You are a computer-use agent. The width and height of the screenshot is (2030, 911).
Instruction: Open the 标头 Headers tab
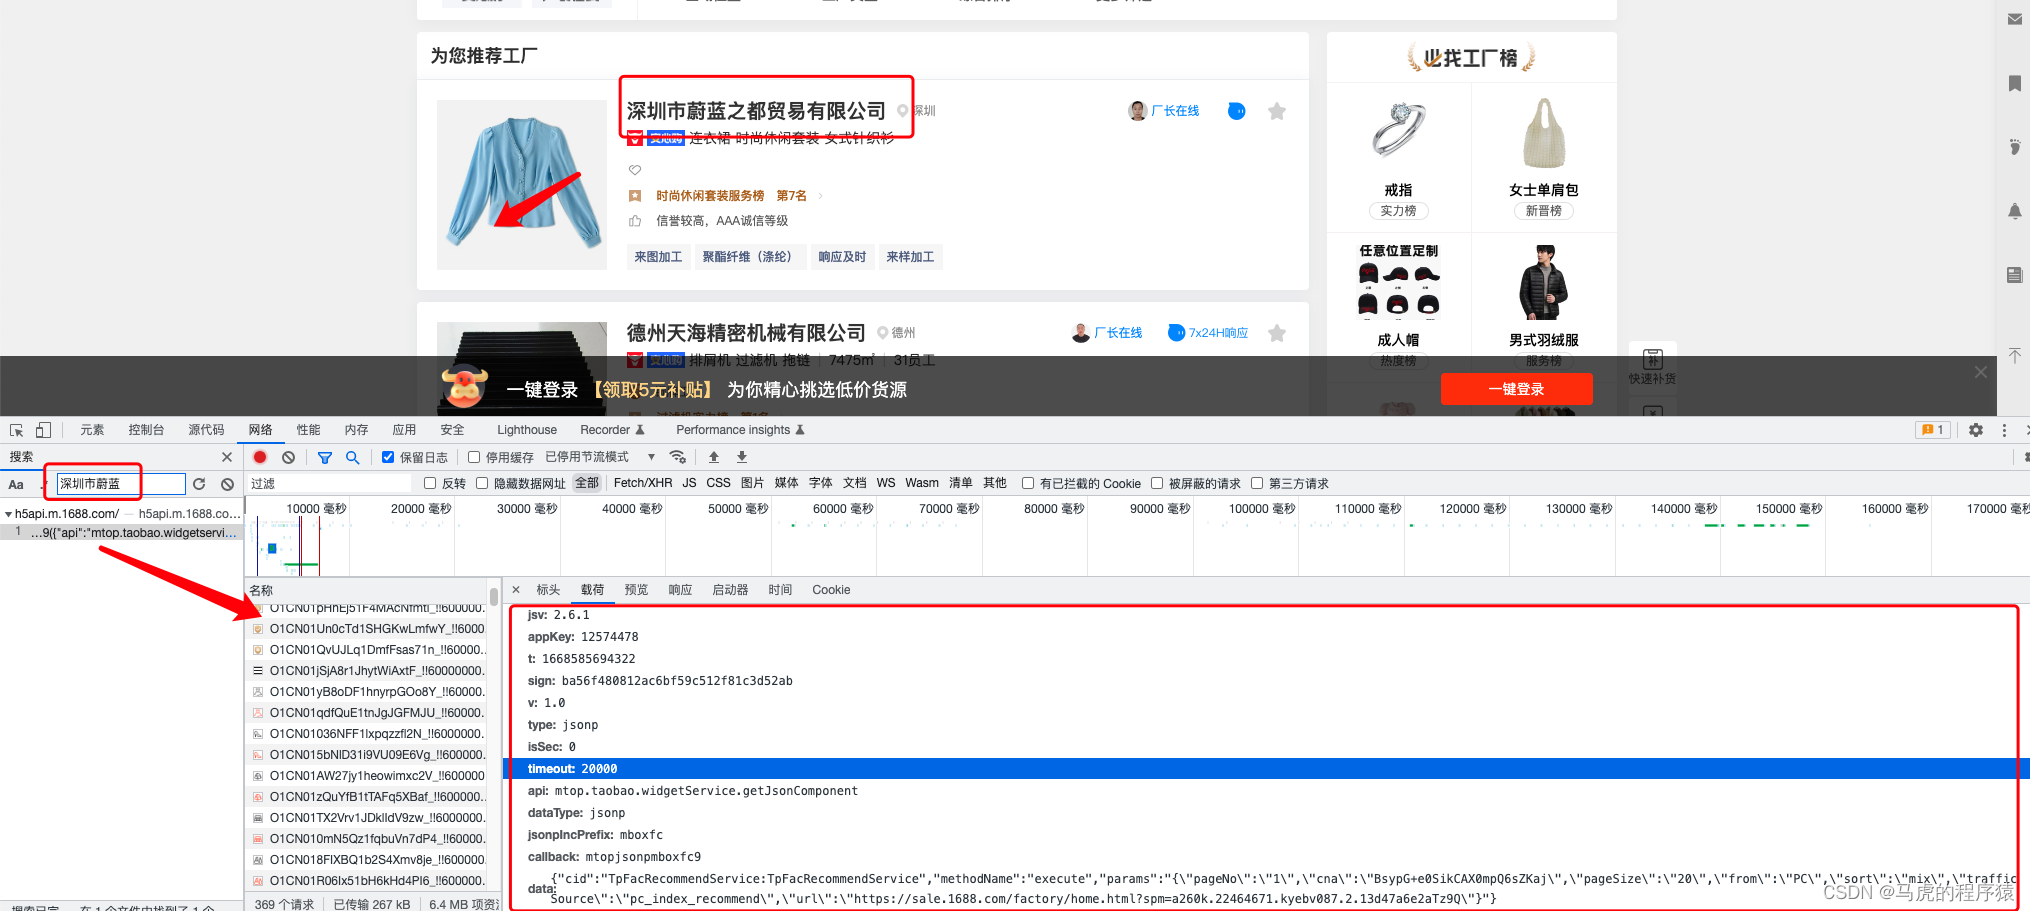(548, 590)
